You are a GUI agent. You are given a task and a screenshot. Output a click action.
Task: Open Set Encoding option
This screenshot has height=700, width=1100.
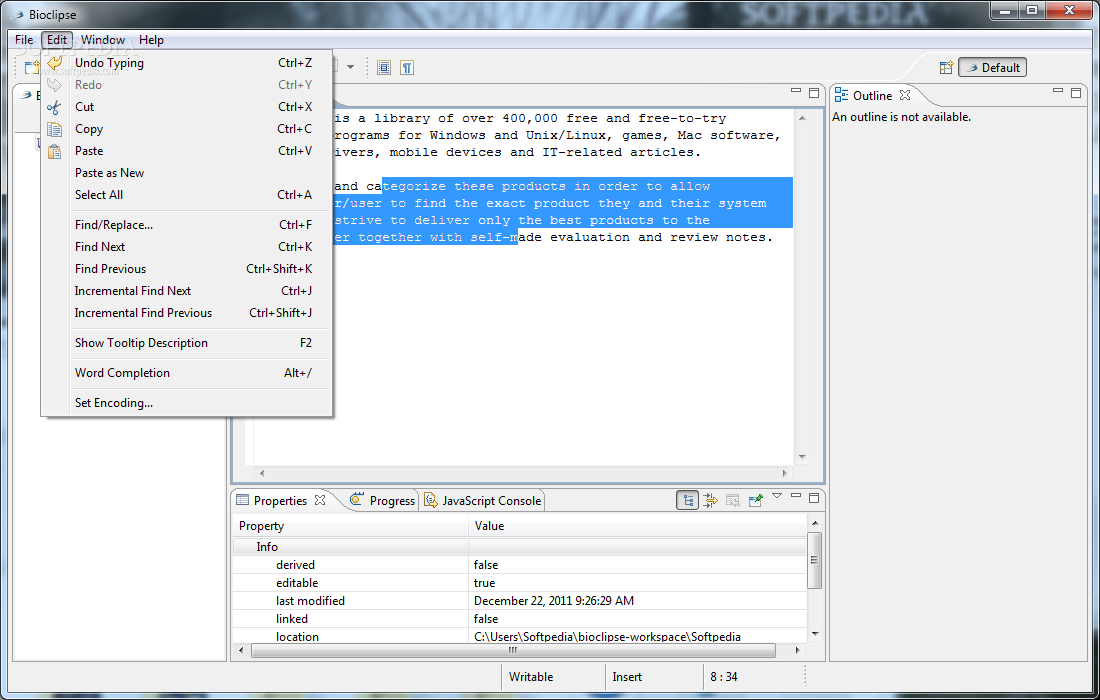[x=187, y=403]
